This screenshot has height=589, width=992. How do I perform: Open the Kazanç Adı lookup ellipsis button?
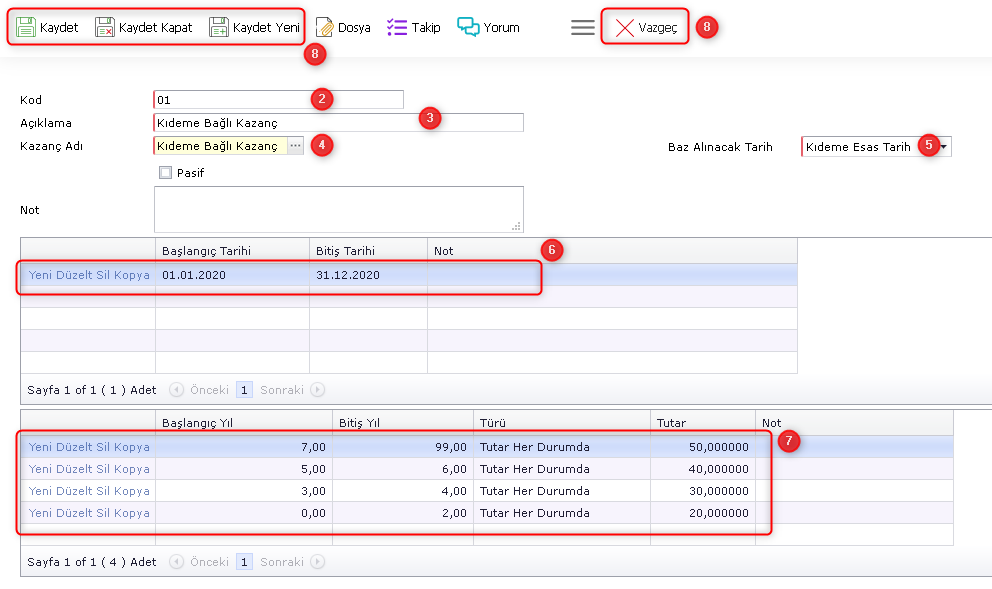click(295, 146)
